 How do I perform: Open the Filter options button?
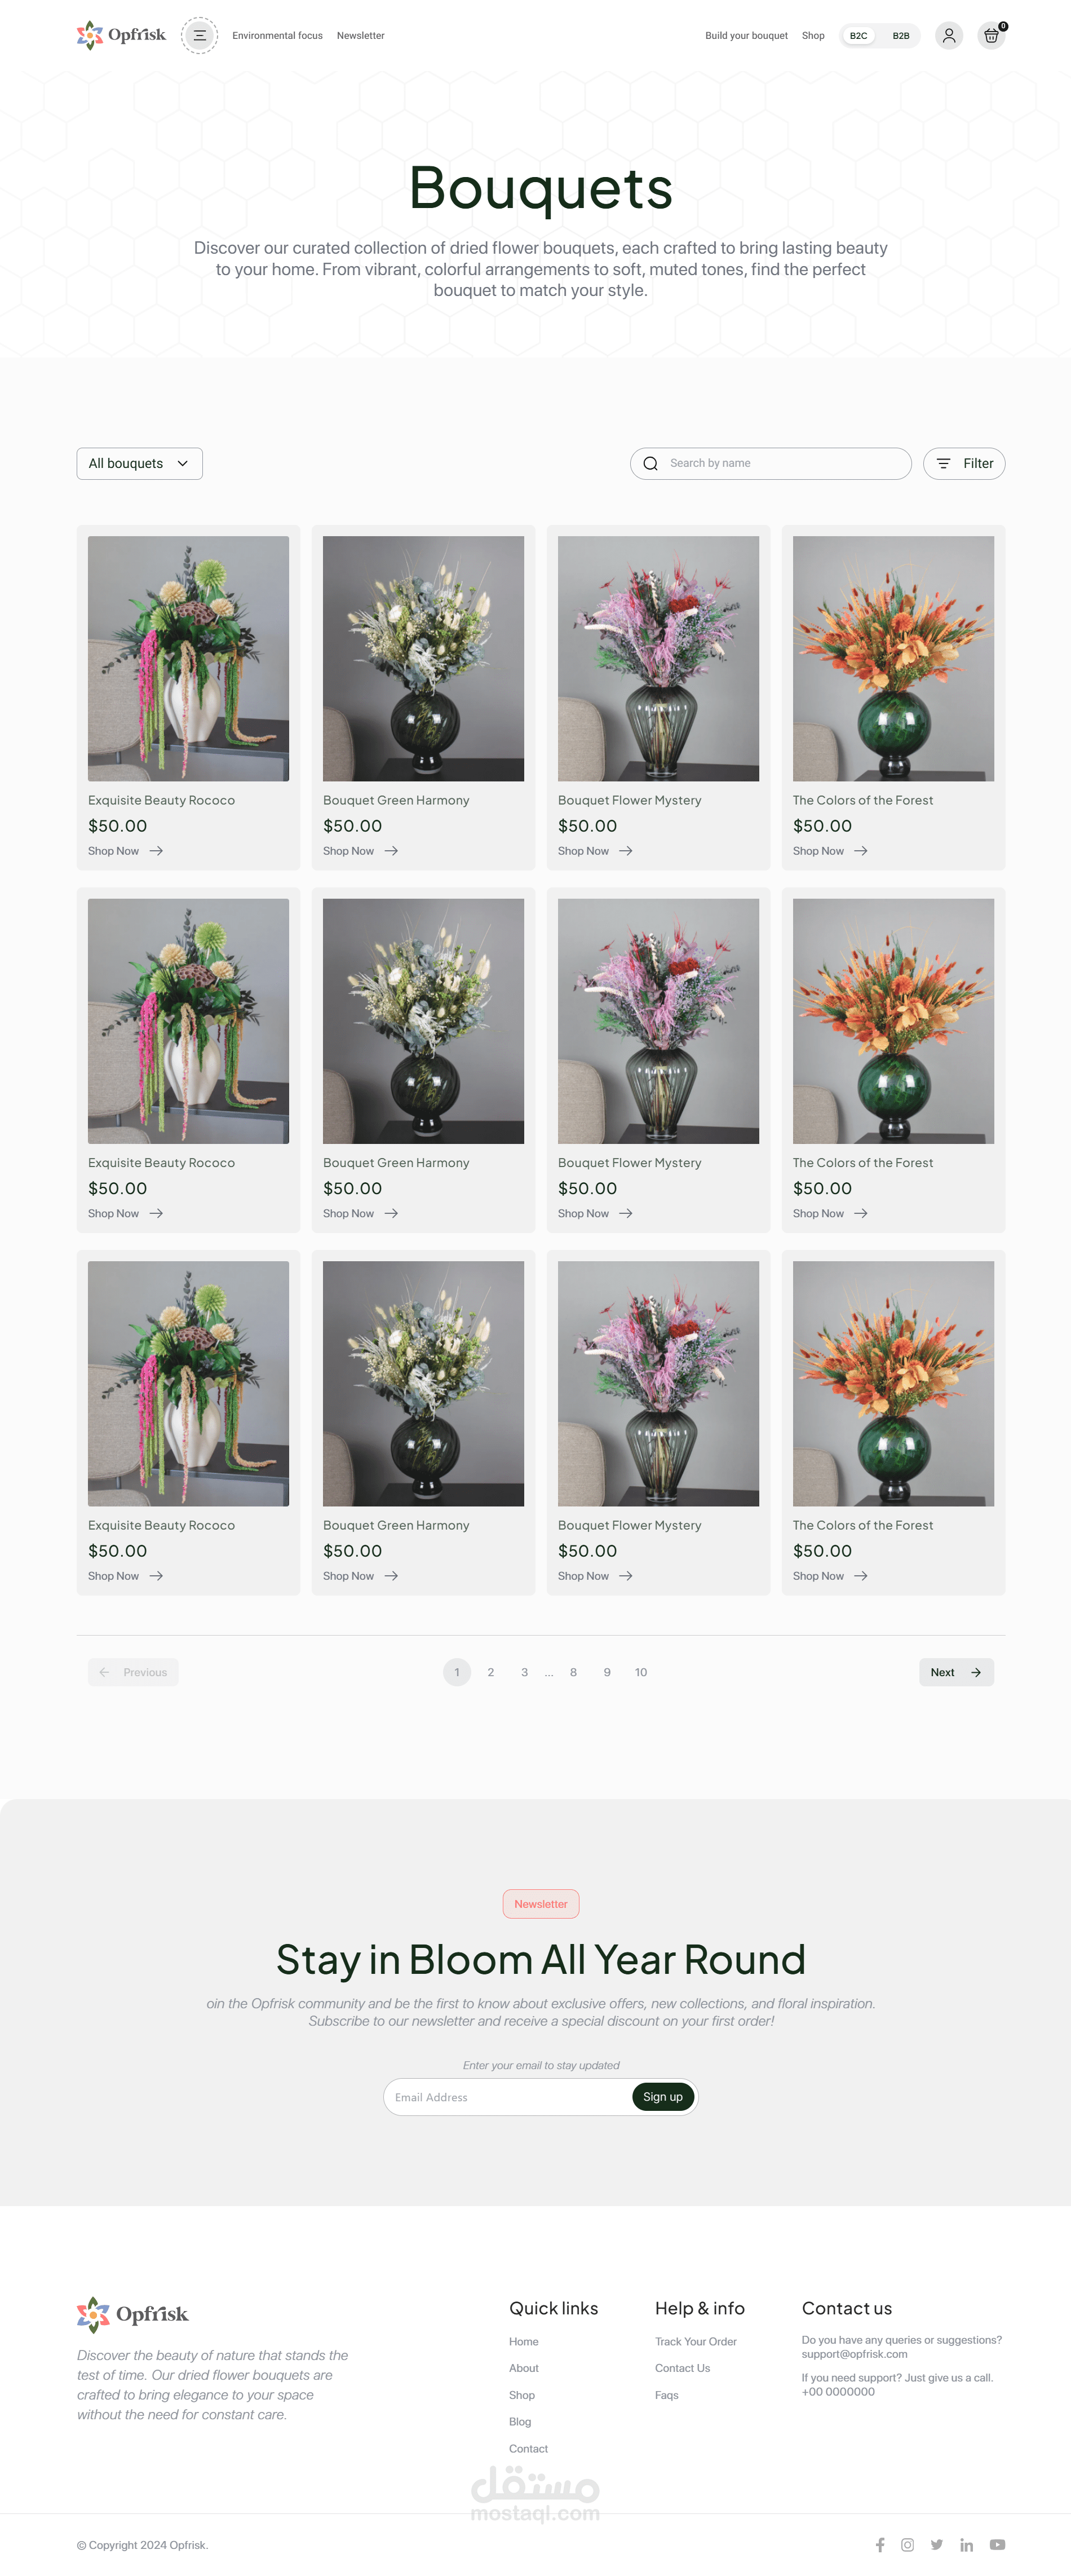(964, 463)
